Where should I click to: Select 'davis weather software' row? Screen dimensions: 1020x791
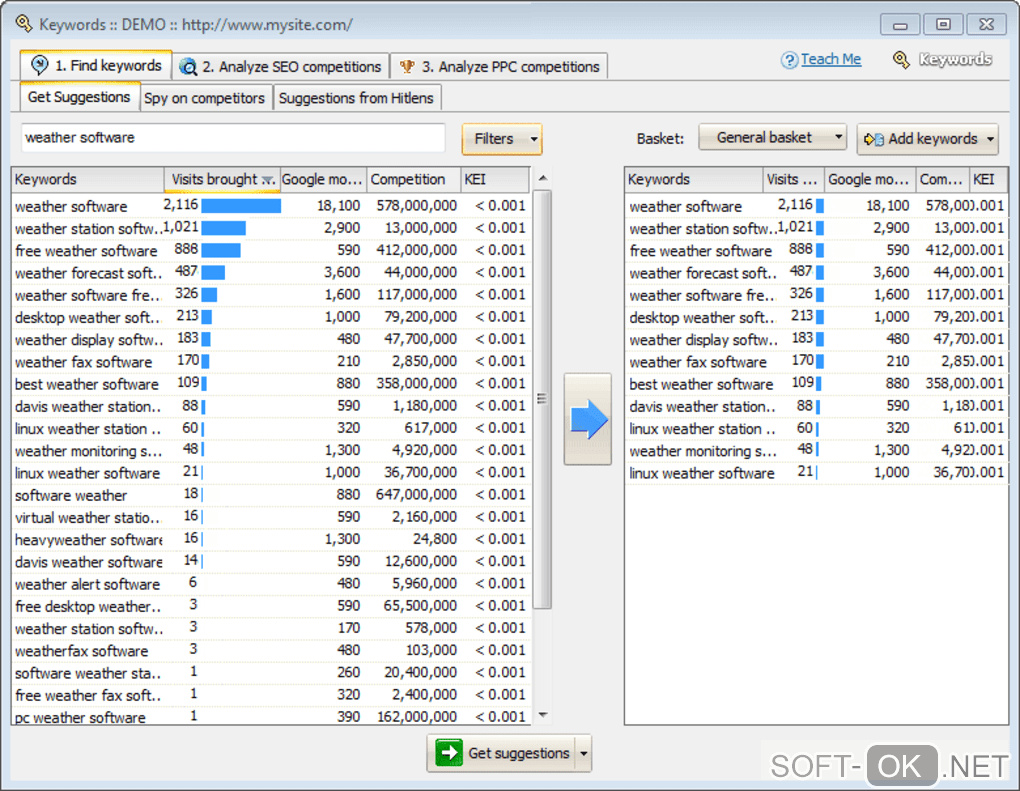pos(271,561)
